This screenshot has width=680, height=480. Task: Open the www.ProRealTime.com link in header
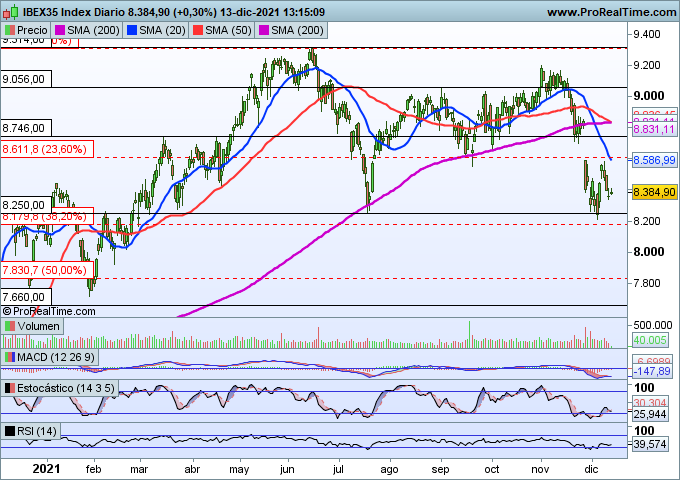pyautogui.click(x=611, y=12)
